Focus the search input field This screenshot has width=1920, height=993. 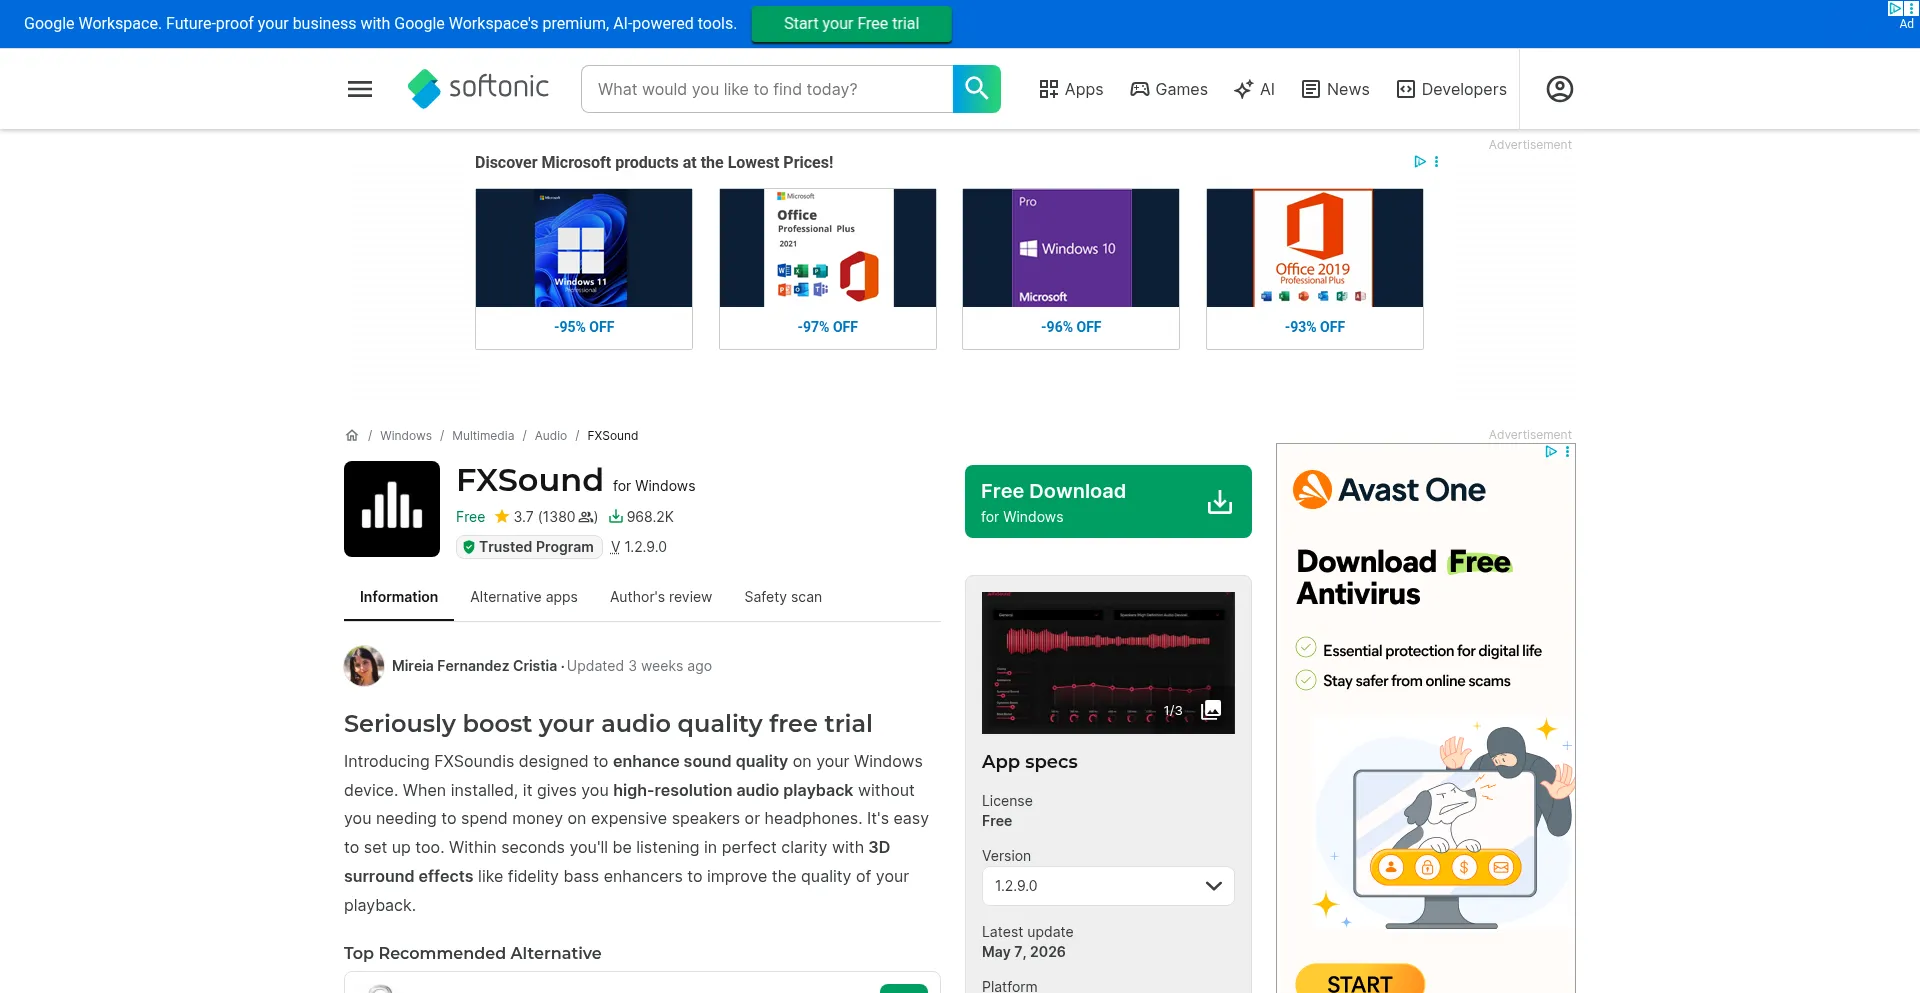click(767, 89)
